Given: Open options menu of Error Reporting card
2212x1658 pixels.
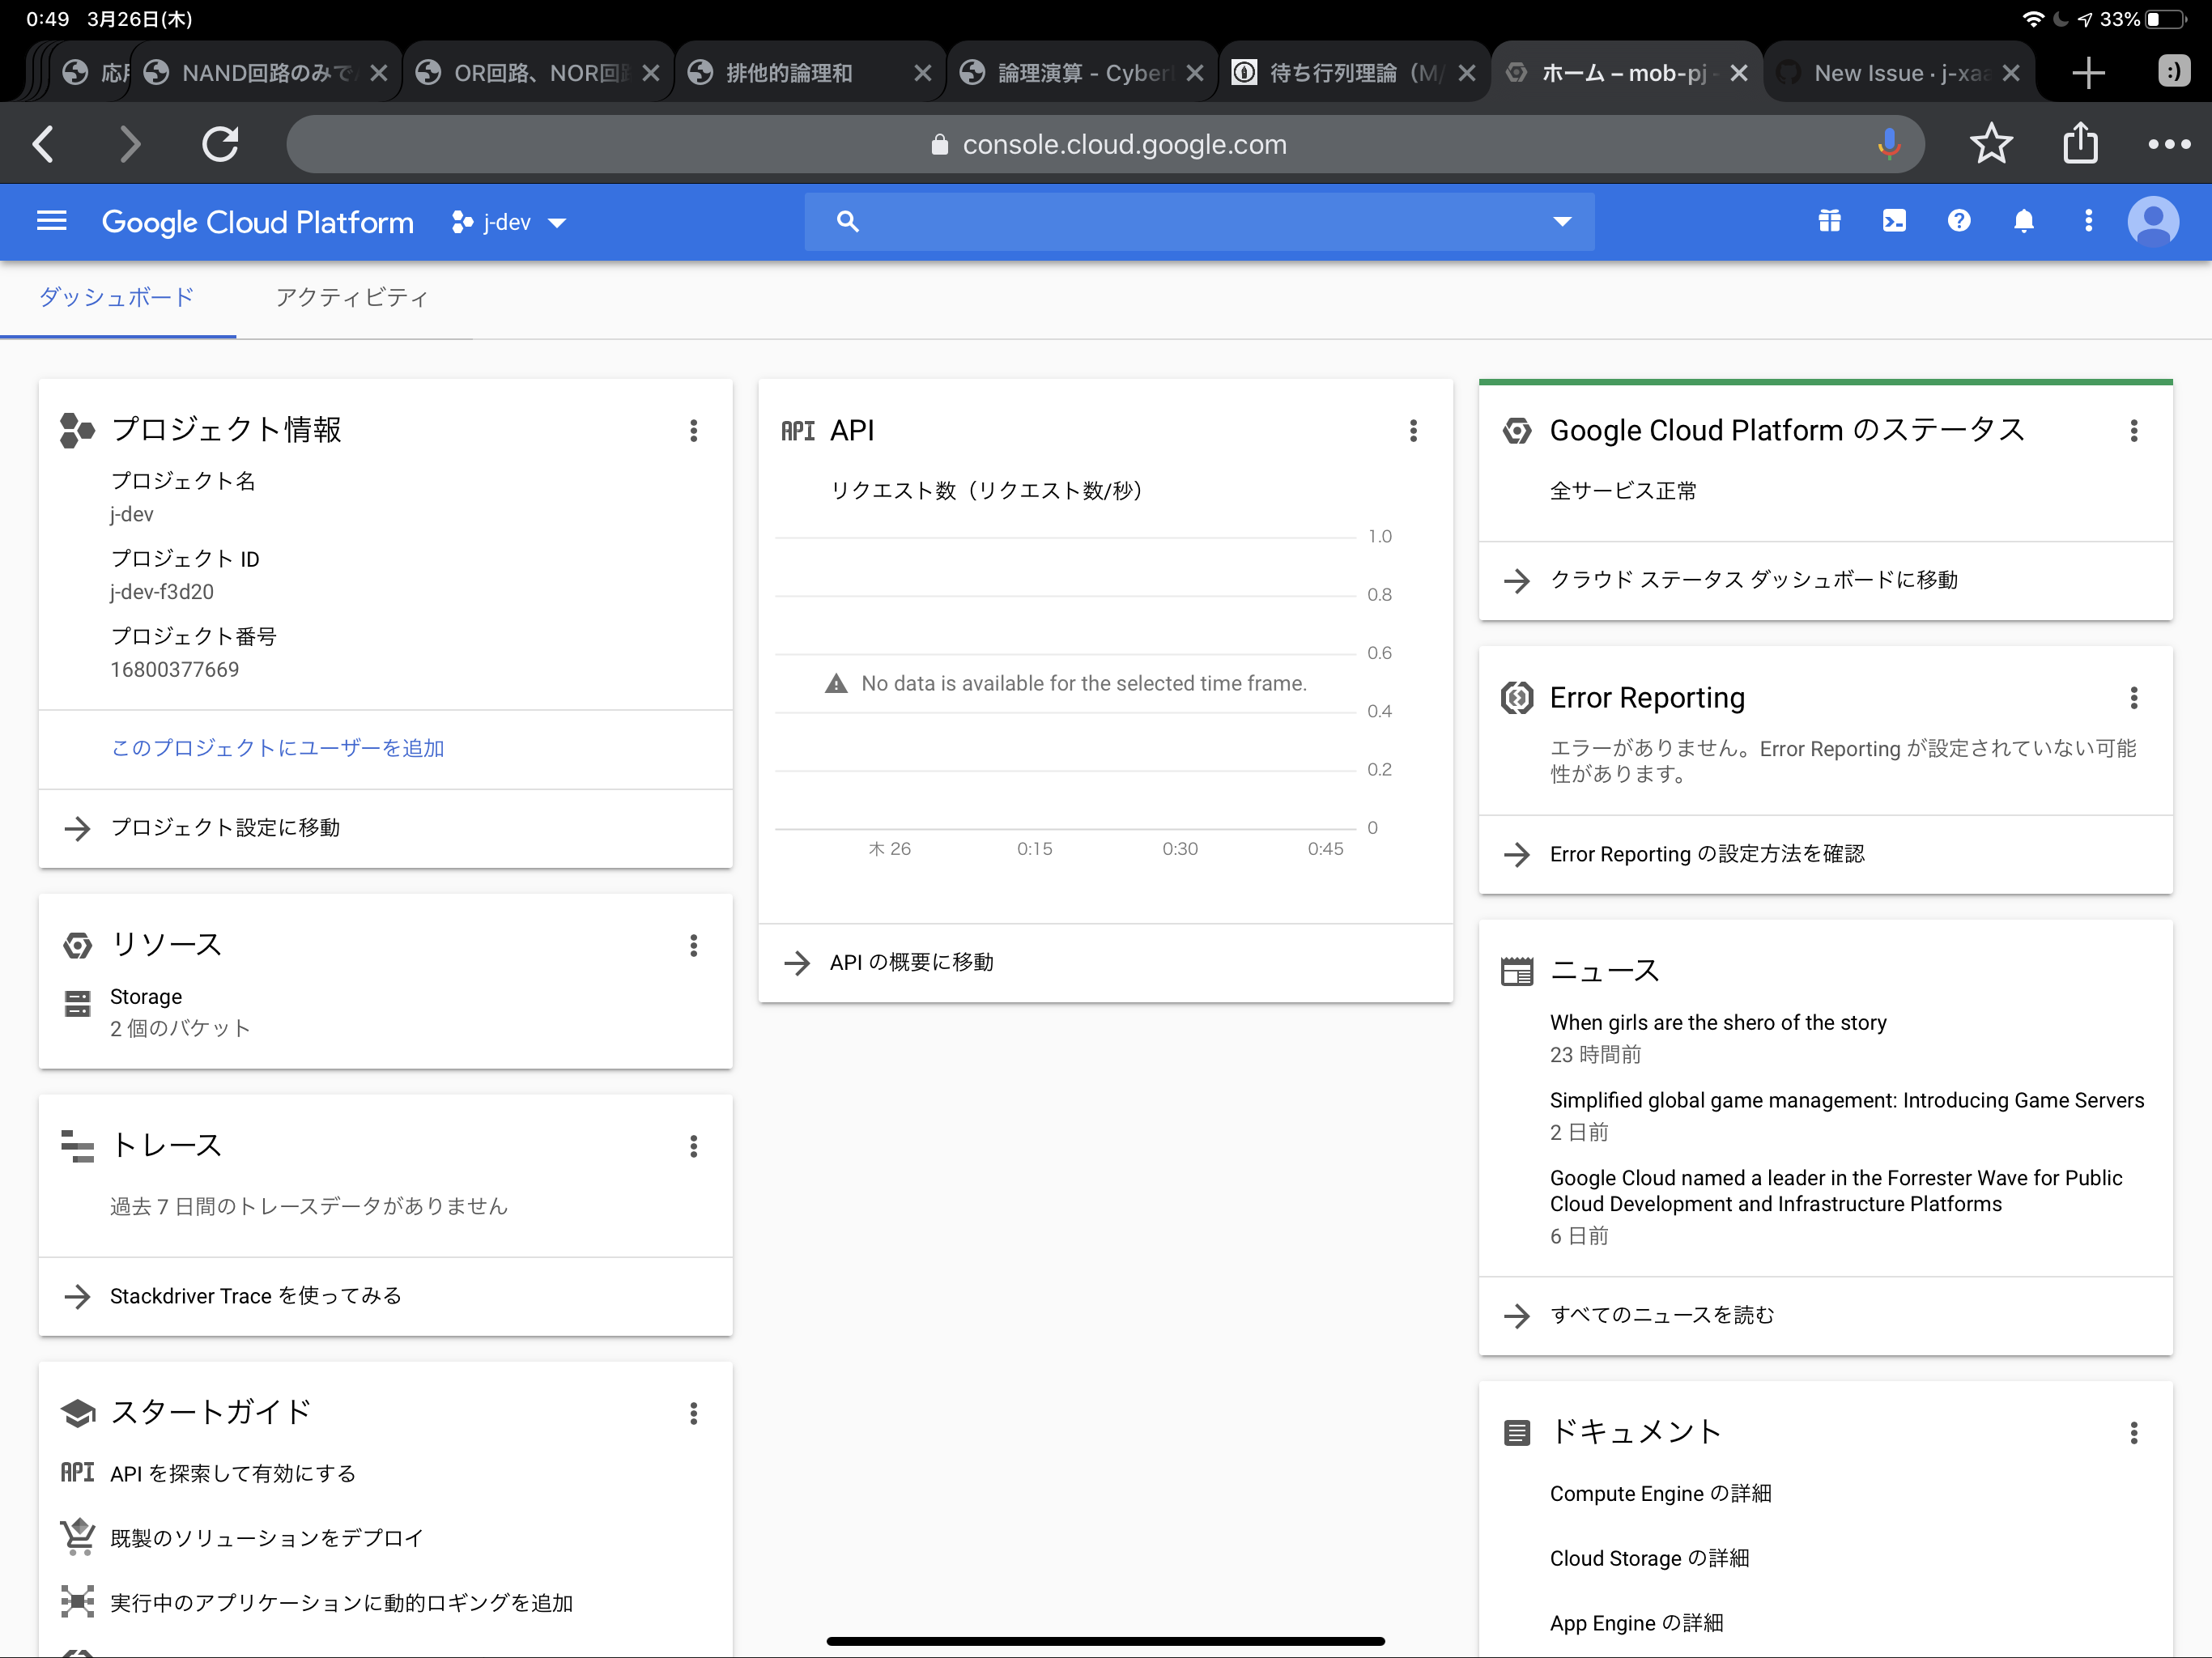Looking at the screenshot, I should pyautogui.click(x=2133, y=698).
